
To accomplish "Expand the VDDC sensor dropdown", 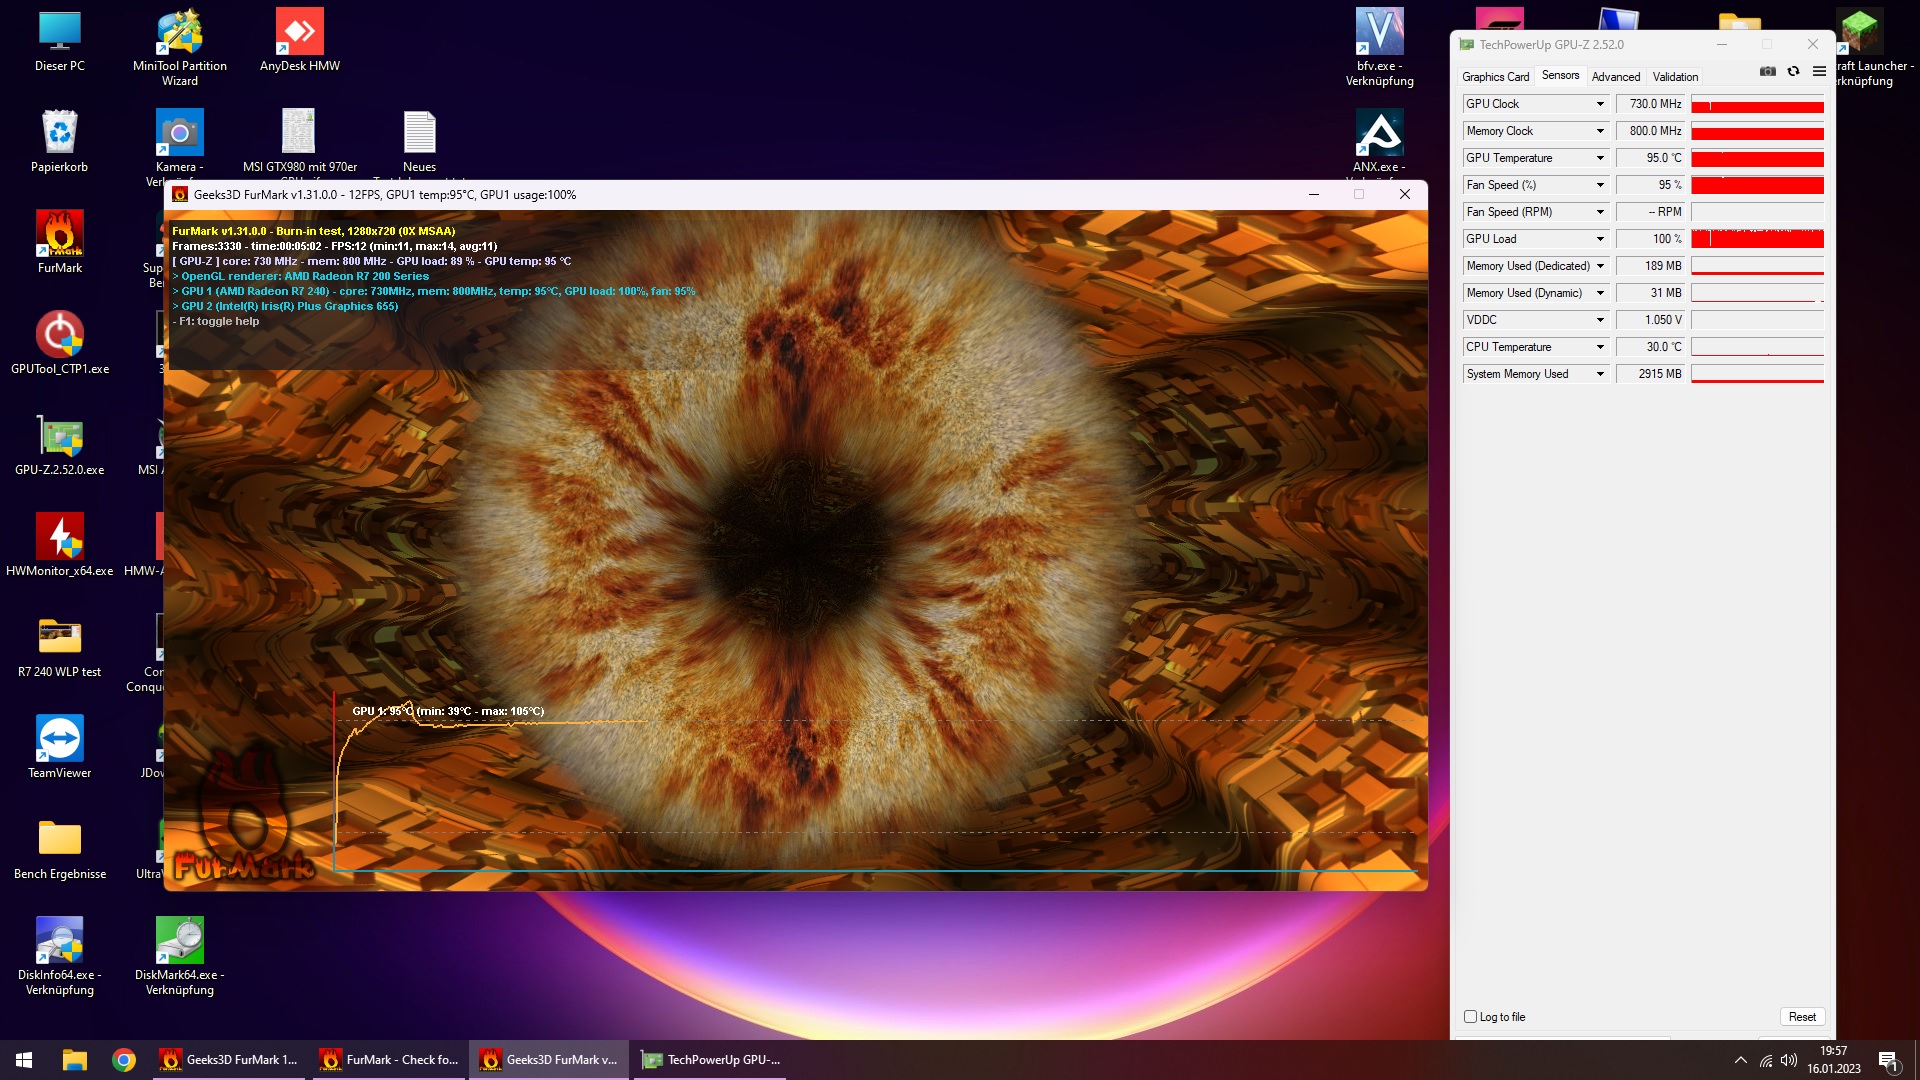I will 1600,320.
